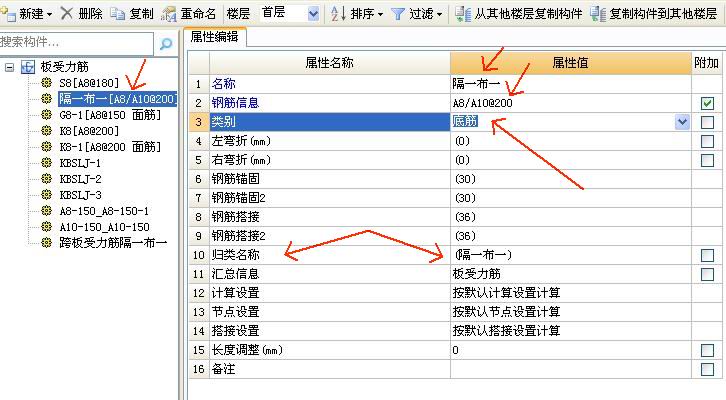Click 复制构件到其他楼层 button text
Viewport: 726px width, 400px height.
click(663, 14)
